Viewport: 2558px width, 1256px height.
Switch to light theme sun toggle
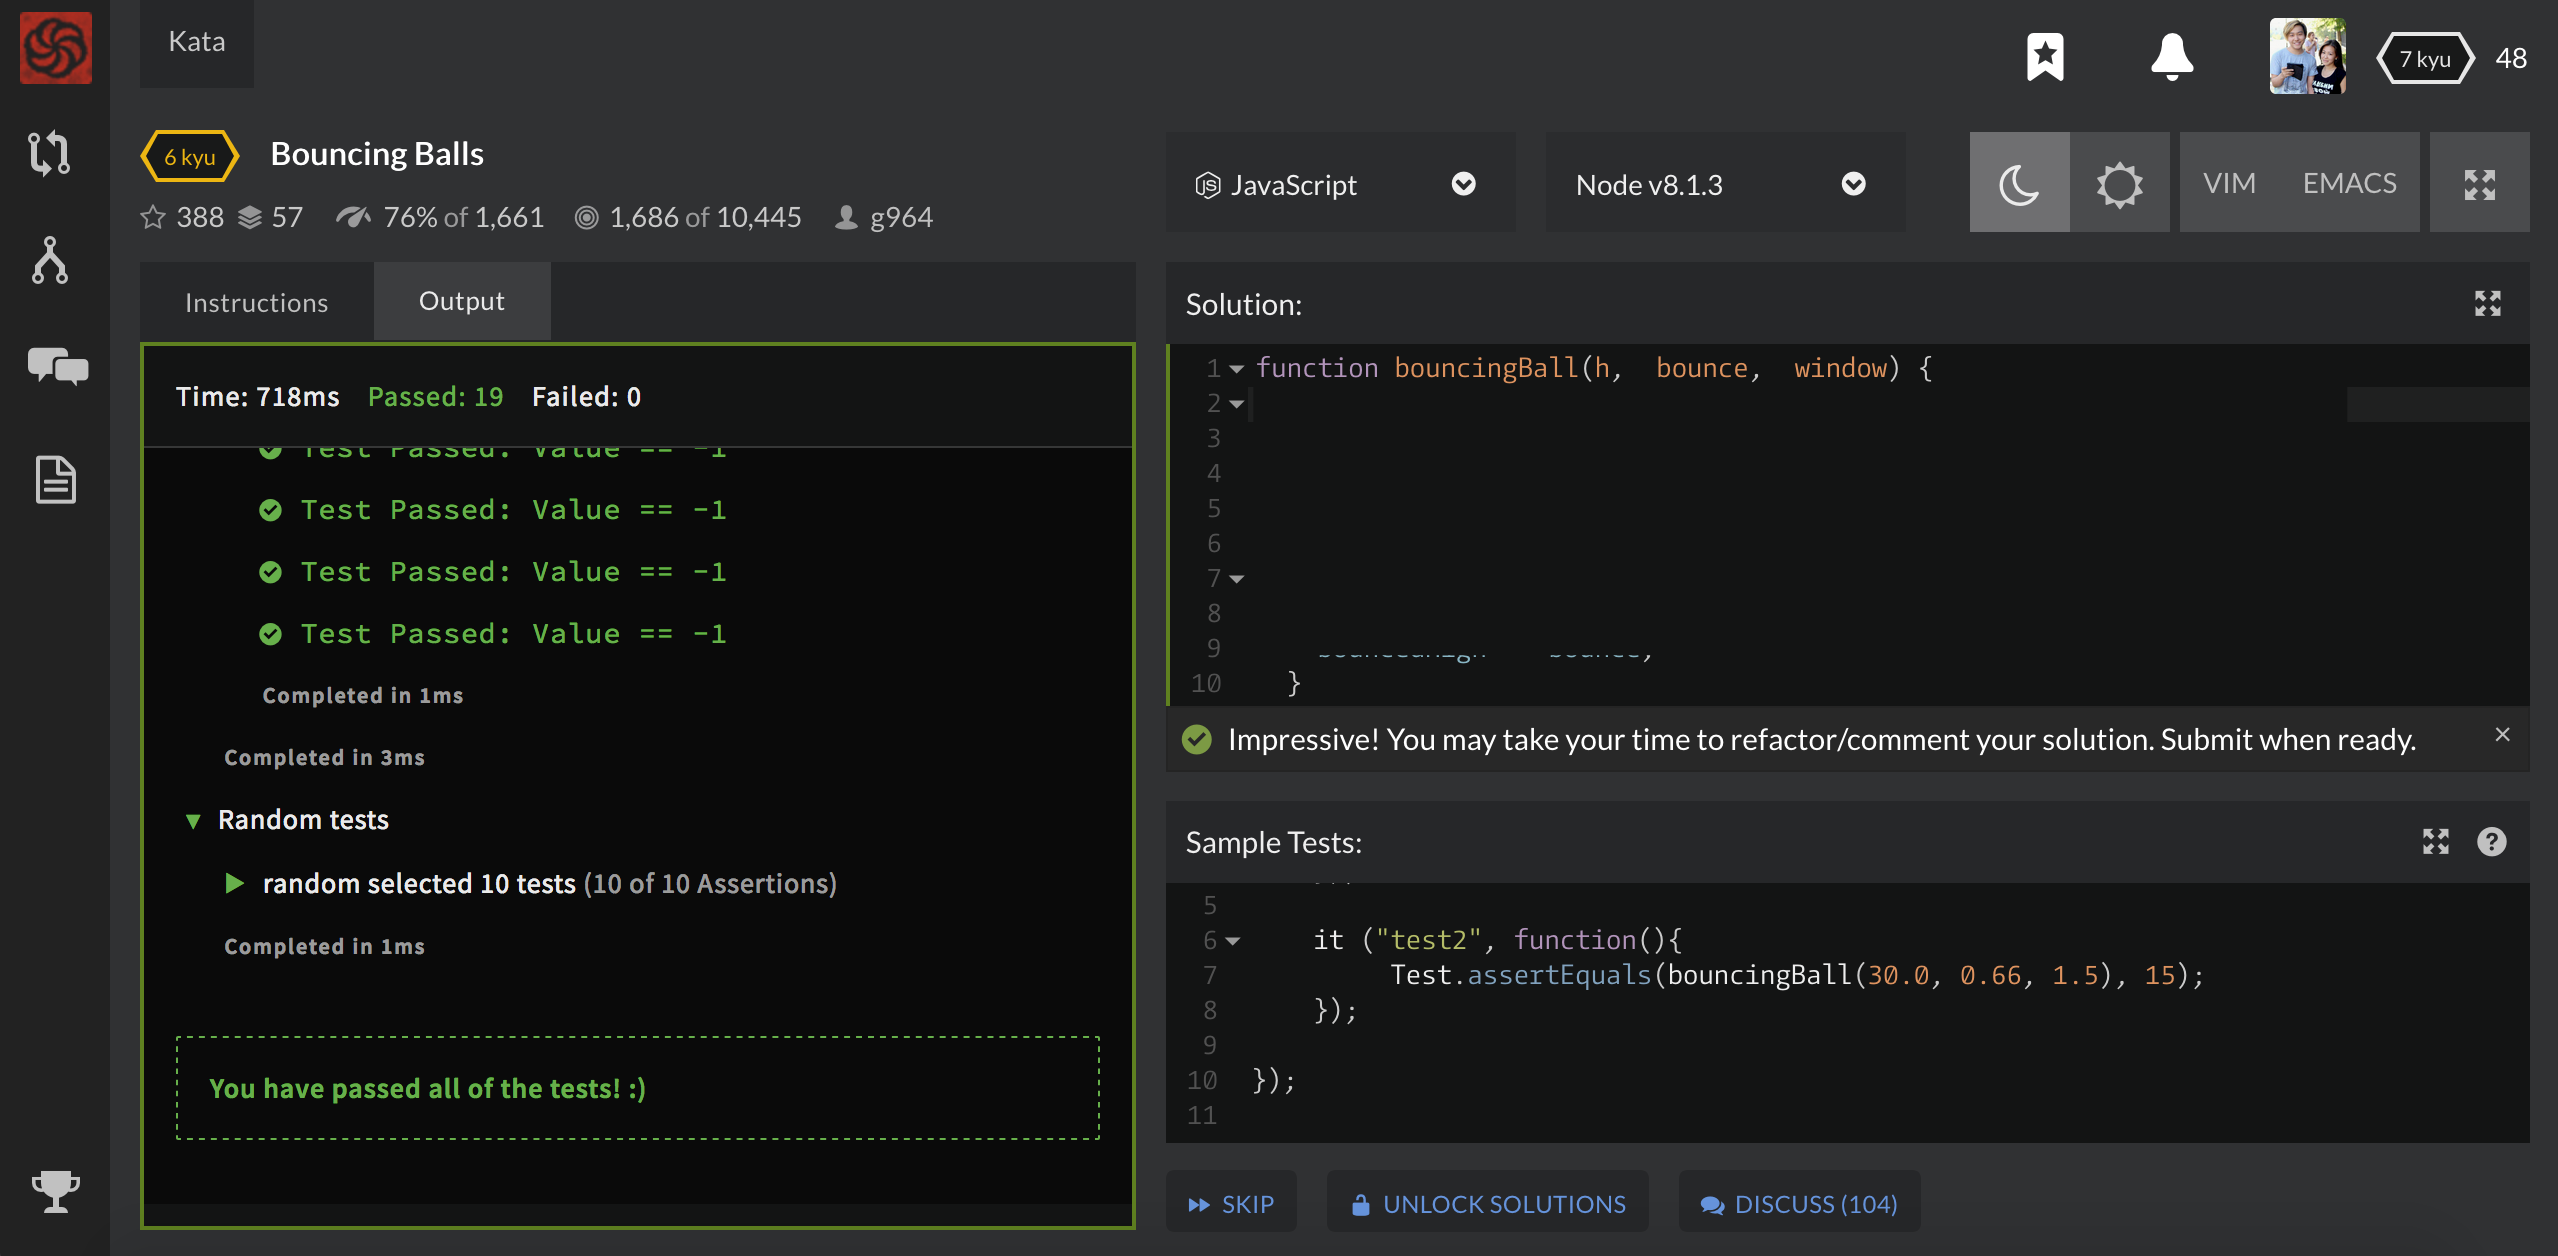[2119, 184]
